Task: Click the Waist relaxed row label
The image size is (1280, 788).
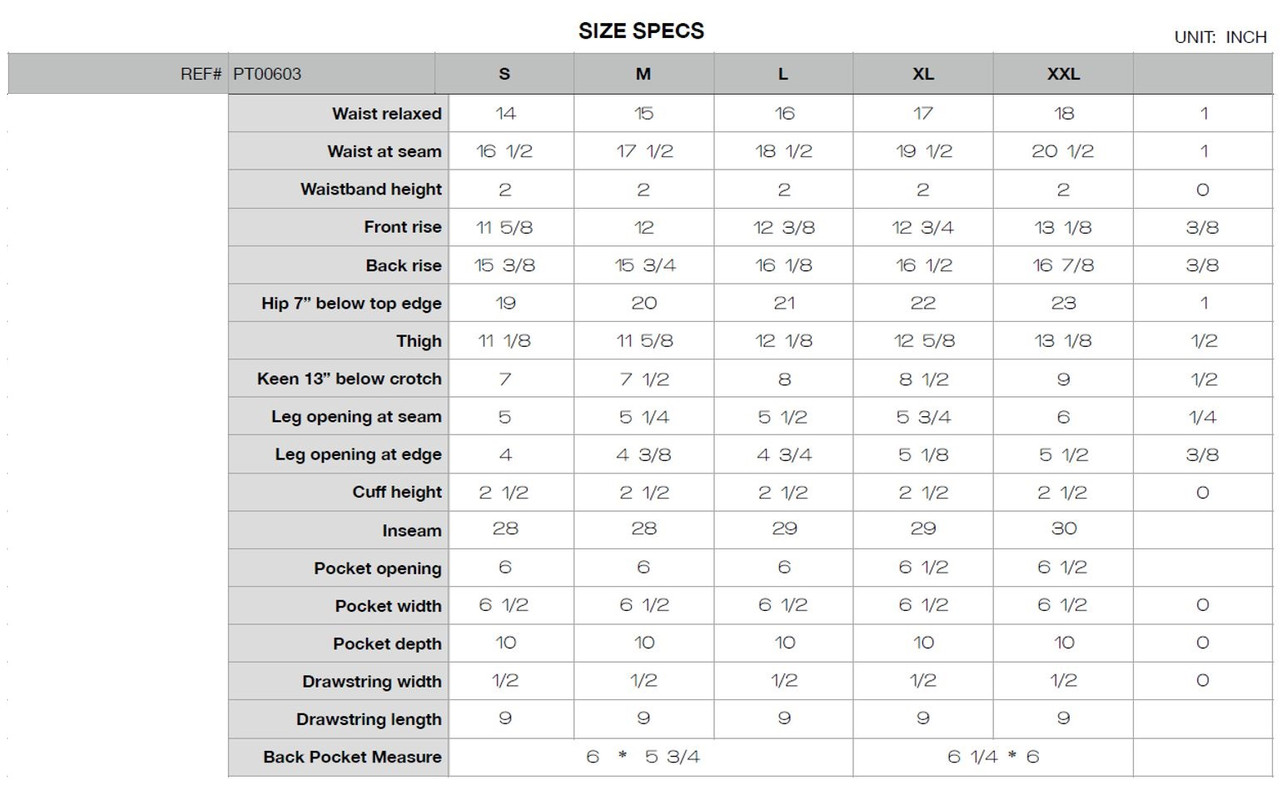Action: [386, 114]
